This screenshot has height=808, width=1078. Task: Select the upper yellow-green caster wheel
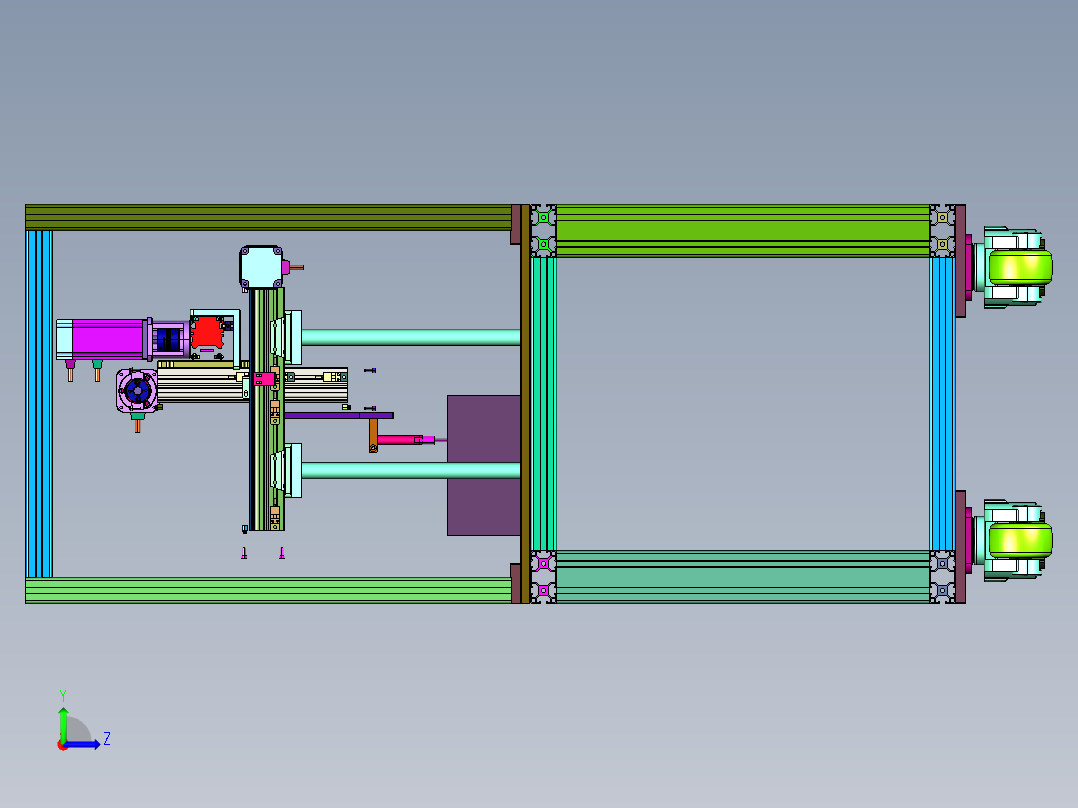1020,267
